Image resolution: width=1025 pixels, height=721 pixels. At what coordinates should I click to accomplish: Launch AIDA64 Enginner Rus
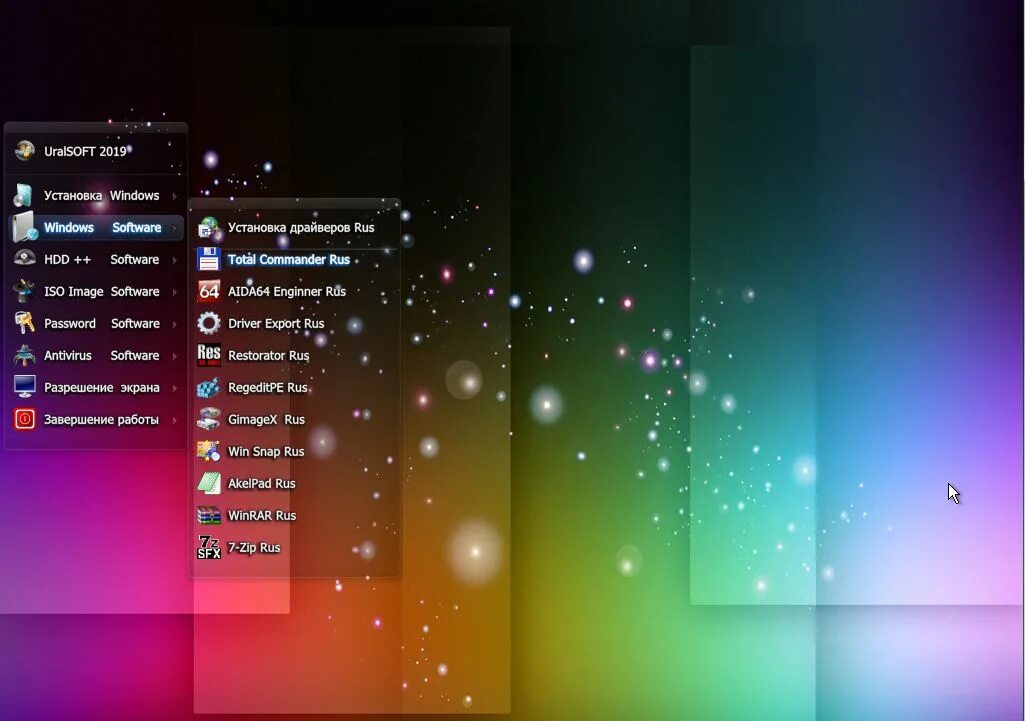tap(295, 292)
